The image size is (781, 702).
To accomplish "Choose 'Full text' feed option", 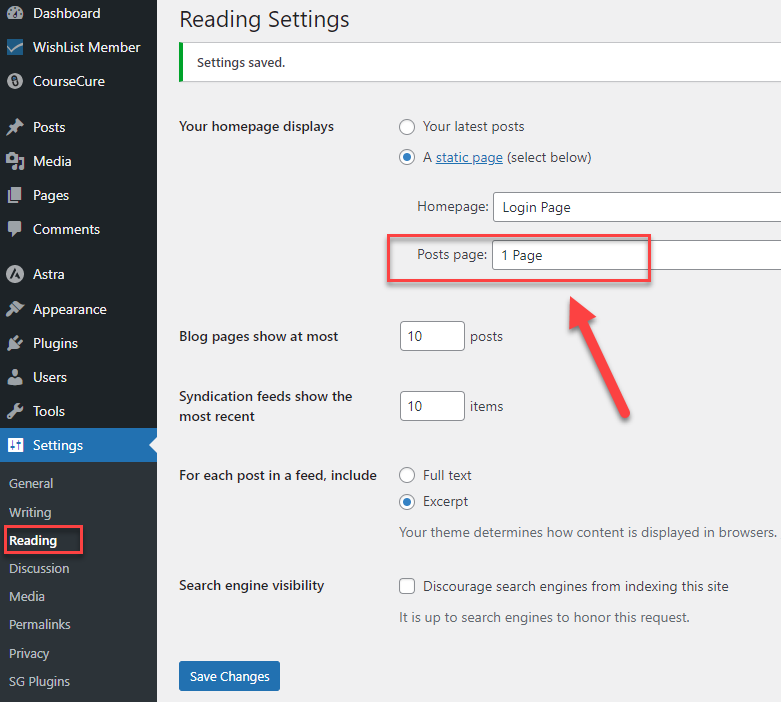I will pos(407,475).
